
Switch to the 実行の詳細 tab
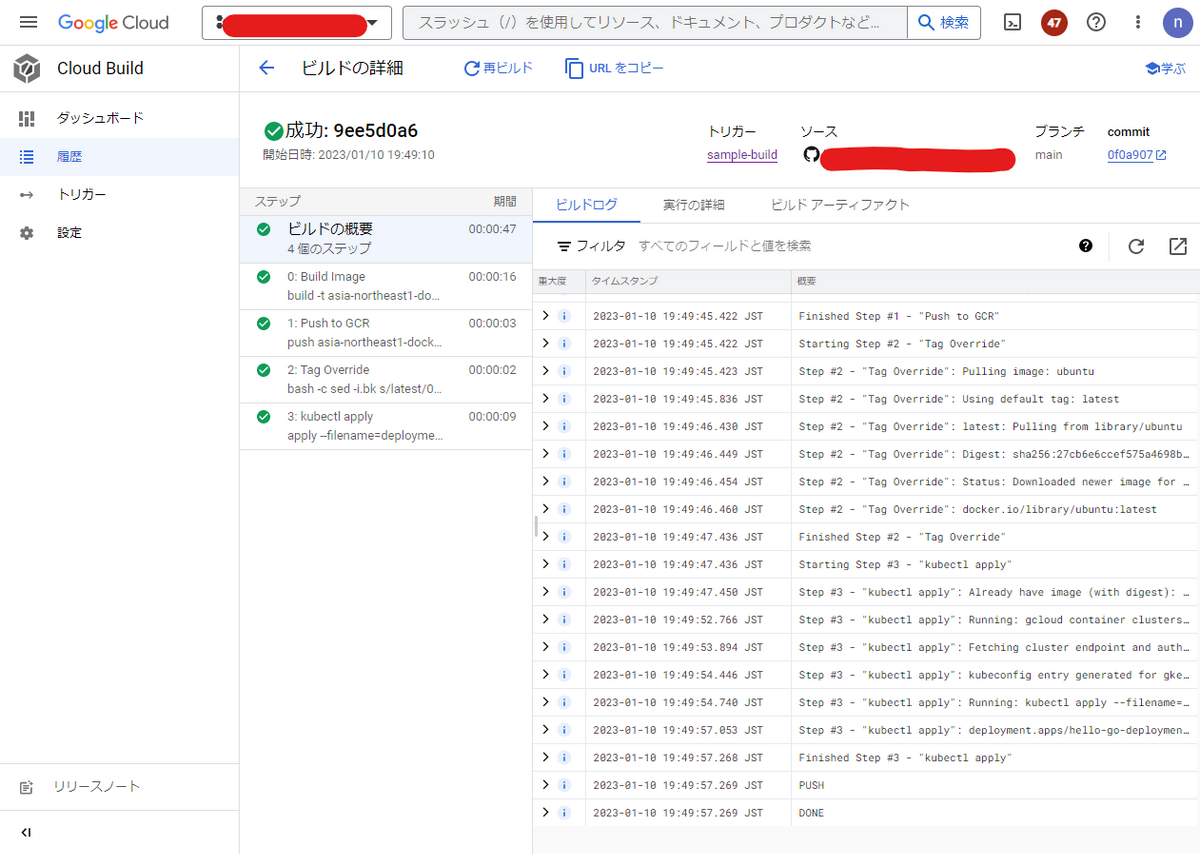(694, 205)
